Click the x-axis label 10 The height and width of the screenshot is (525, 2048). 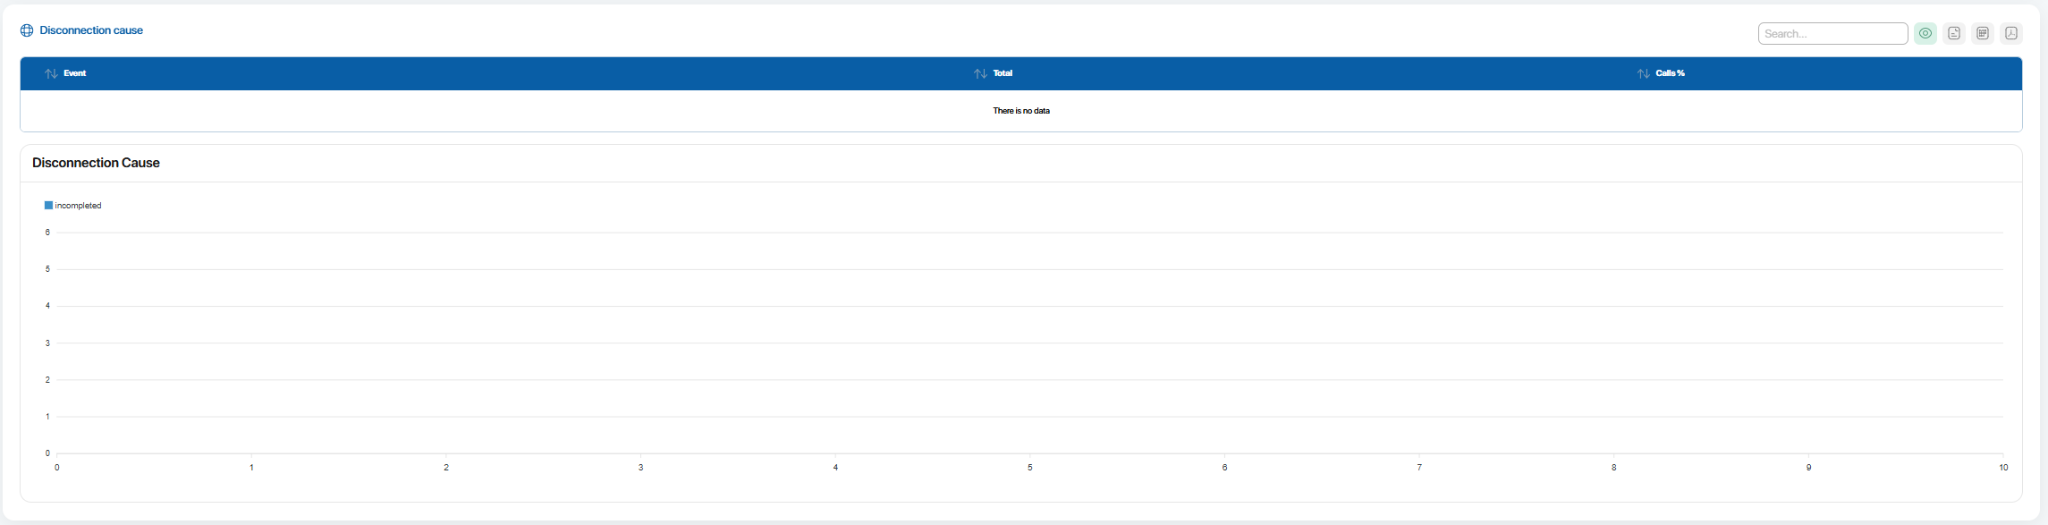pyautogui.click(x=2003, y=468)
